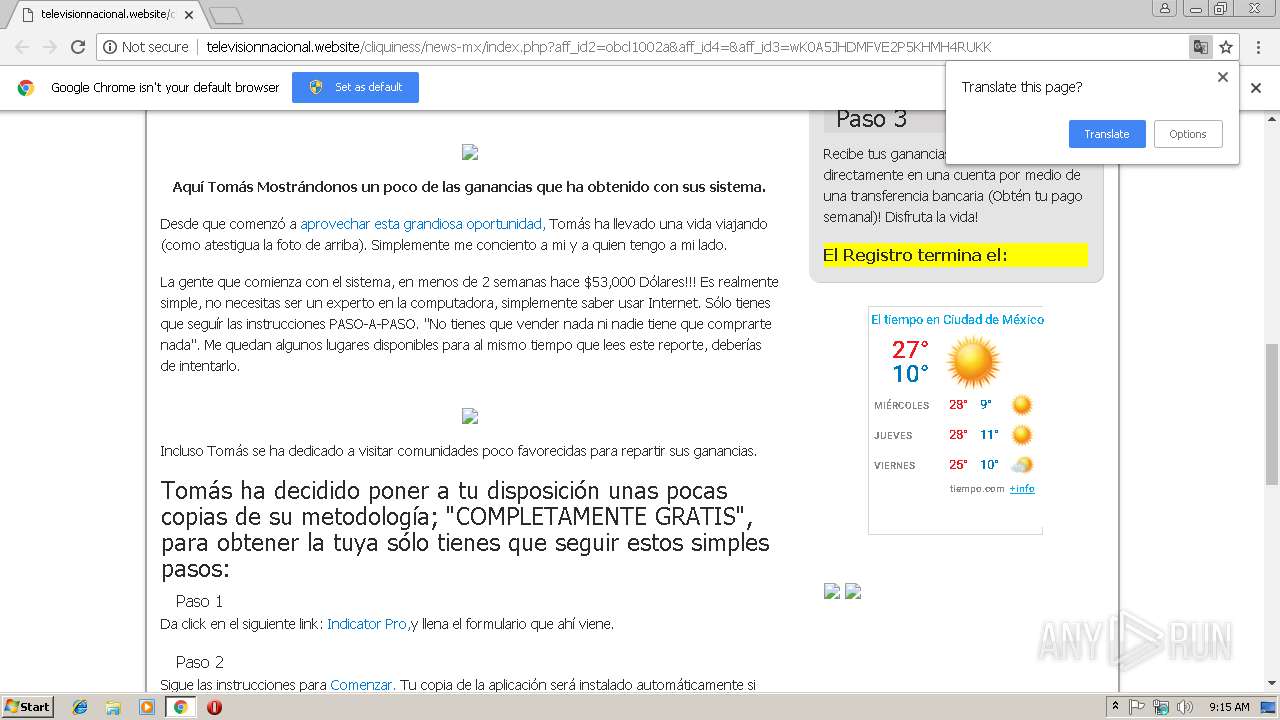Click the broken image above Tomás caption

[470, 152]
